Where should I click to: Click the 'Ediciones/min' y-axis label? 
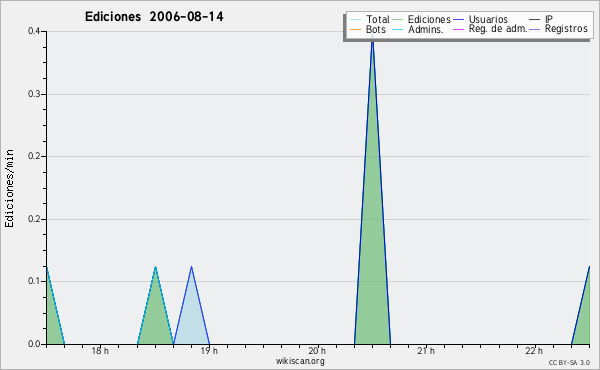[9, 189]
